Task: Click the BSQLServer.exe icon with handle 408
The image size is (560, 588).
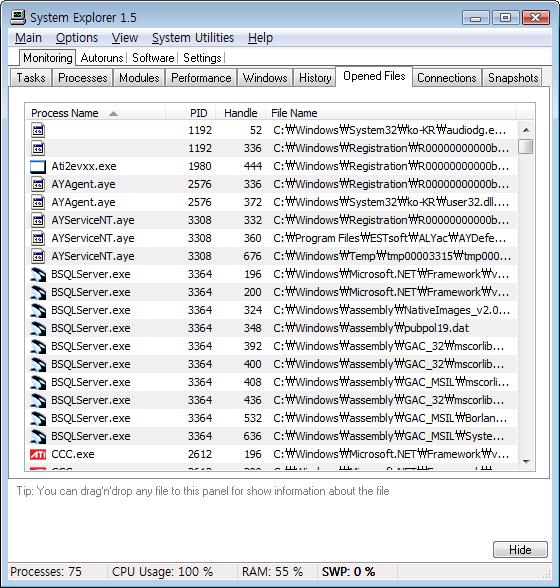Action: tap(38, 382)
